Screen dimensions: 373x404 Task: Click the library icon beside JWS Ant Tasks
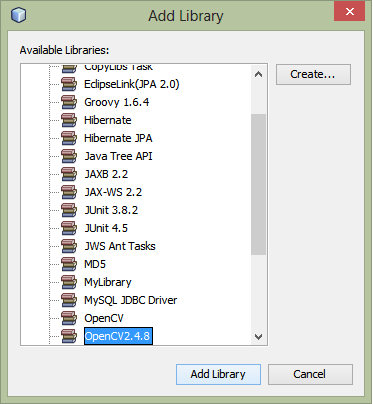coord(69,246)
